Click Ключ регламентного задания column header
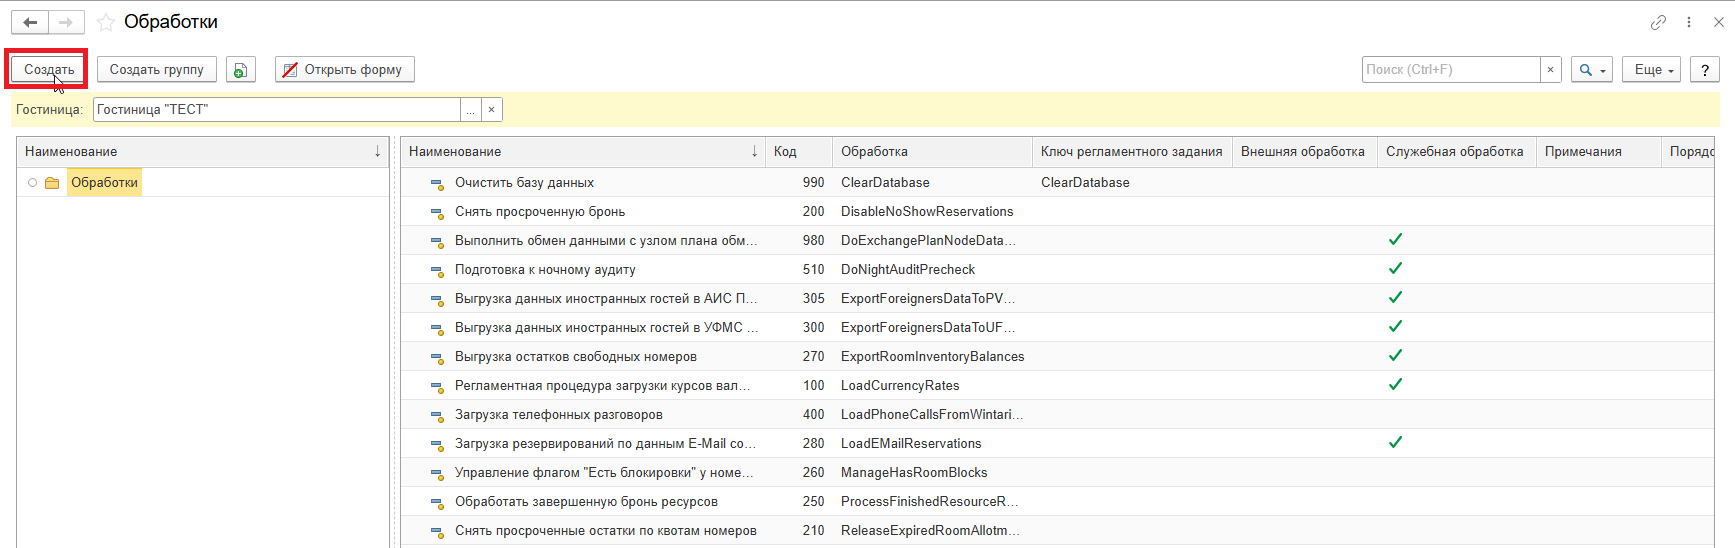 click(1132, 151)
